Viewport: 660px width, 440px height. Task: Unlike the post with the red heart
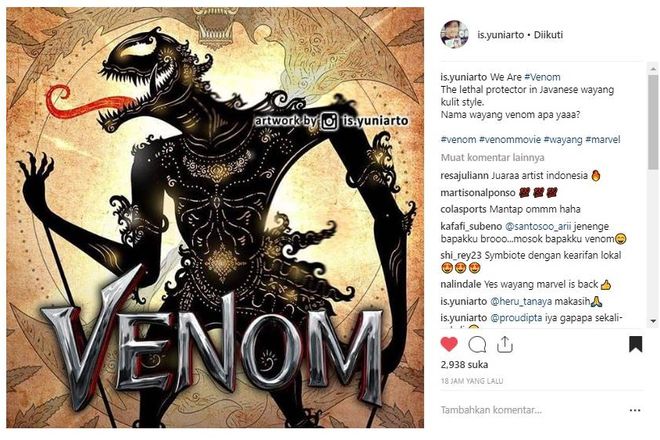[x=449, y=344]
